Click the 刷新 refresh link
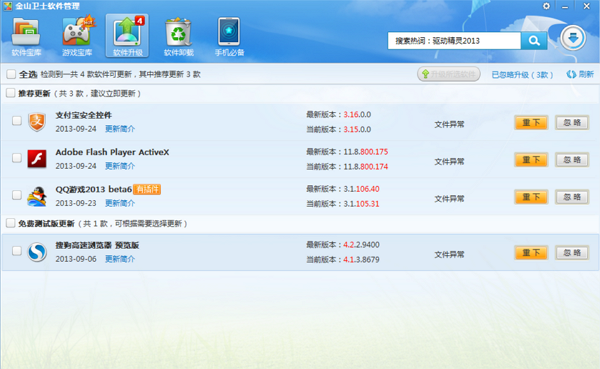Viewport: 600px width, 369px height. (x=580, y=74)
